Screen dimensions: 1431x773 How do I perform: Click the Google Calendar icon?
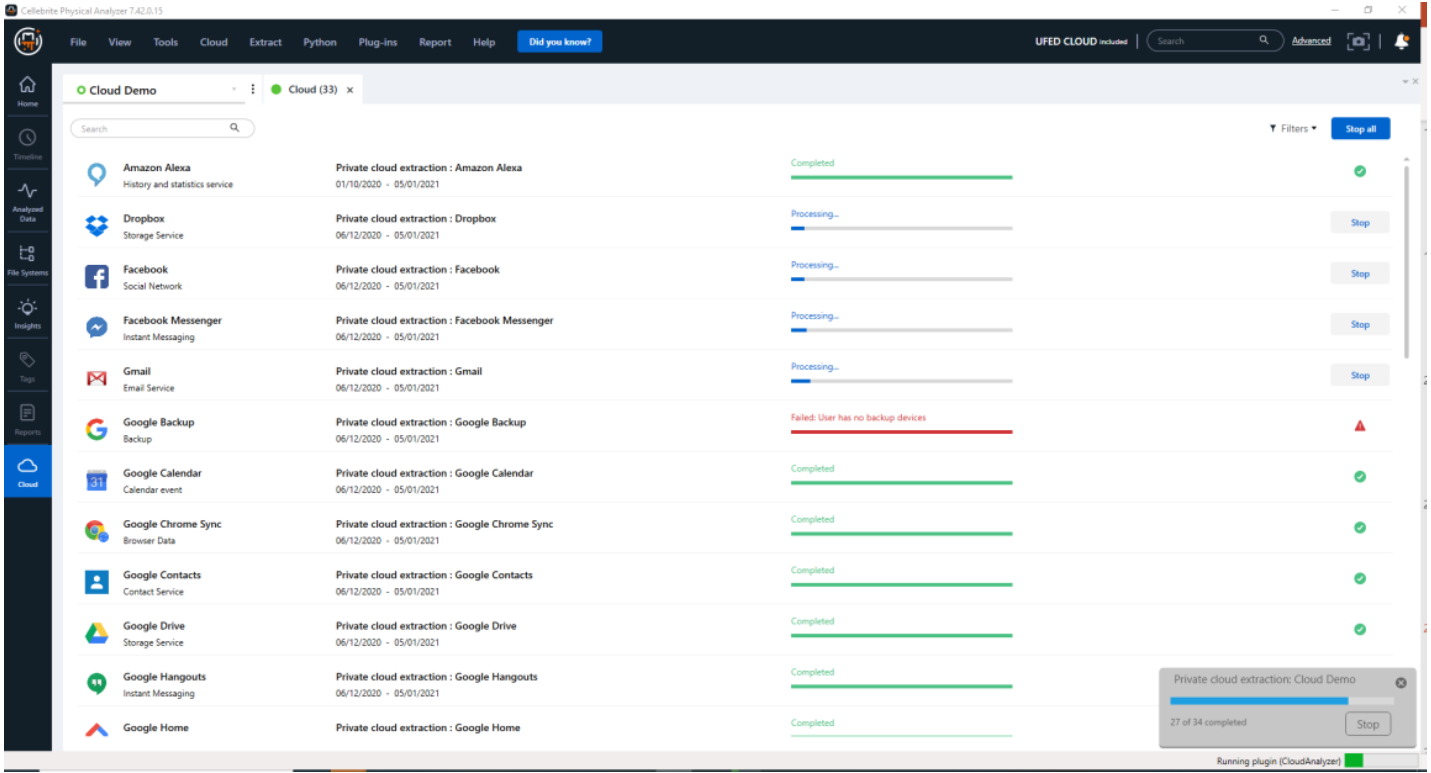point(96,480)
